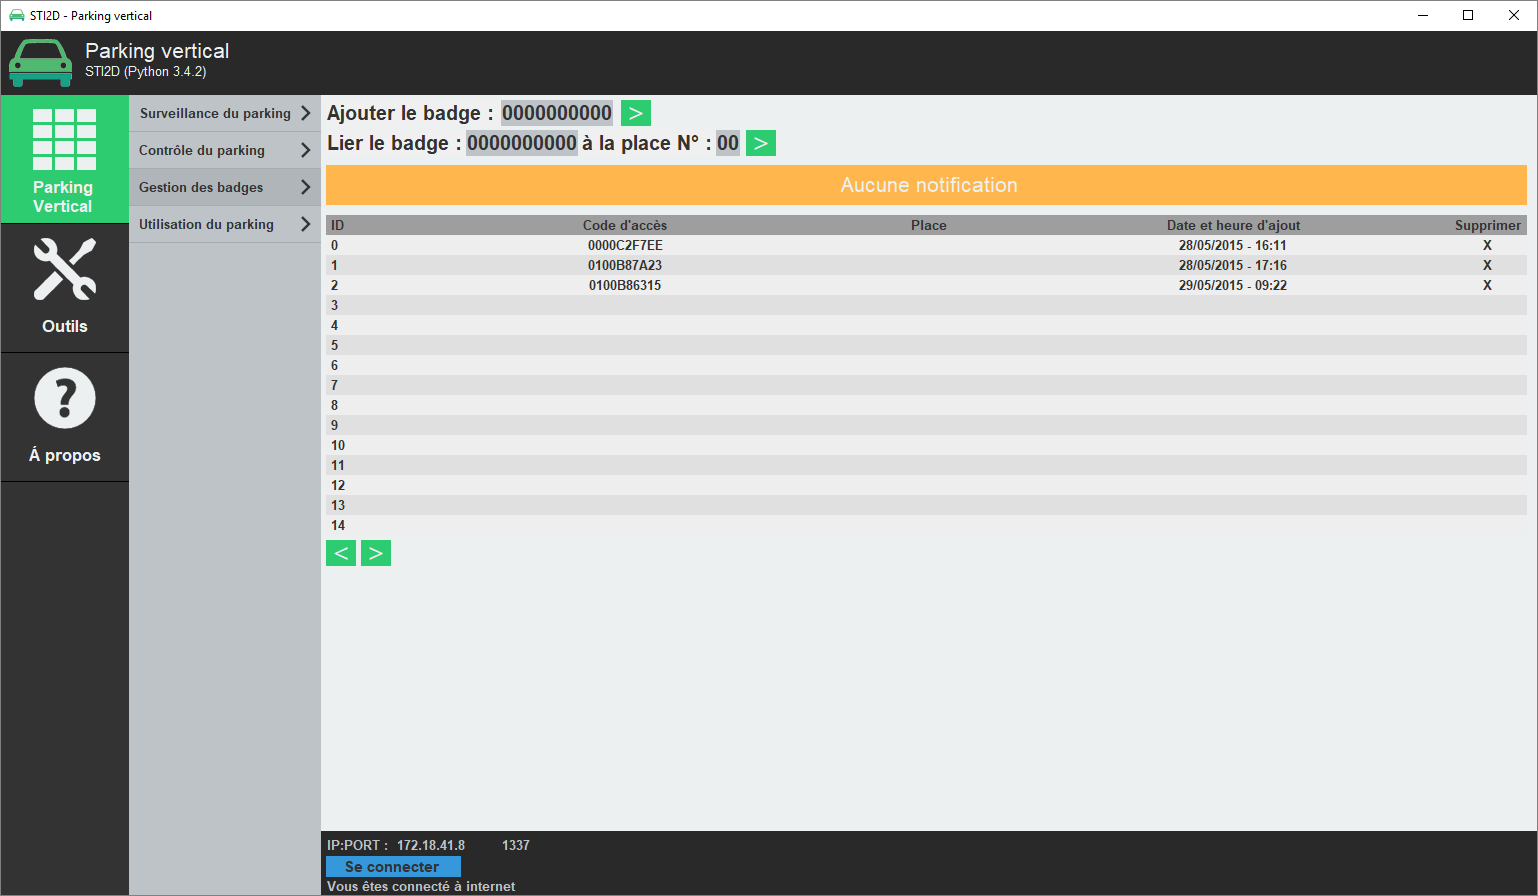Click the Code d'accès column header
1538x896 pixels.
tap(625, 225)
